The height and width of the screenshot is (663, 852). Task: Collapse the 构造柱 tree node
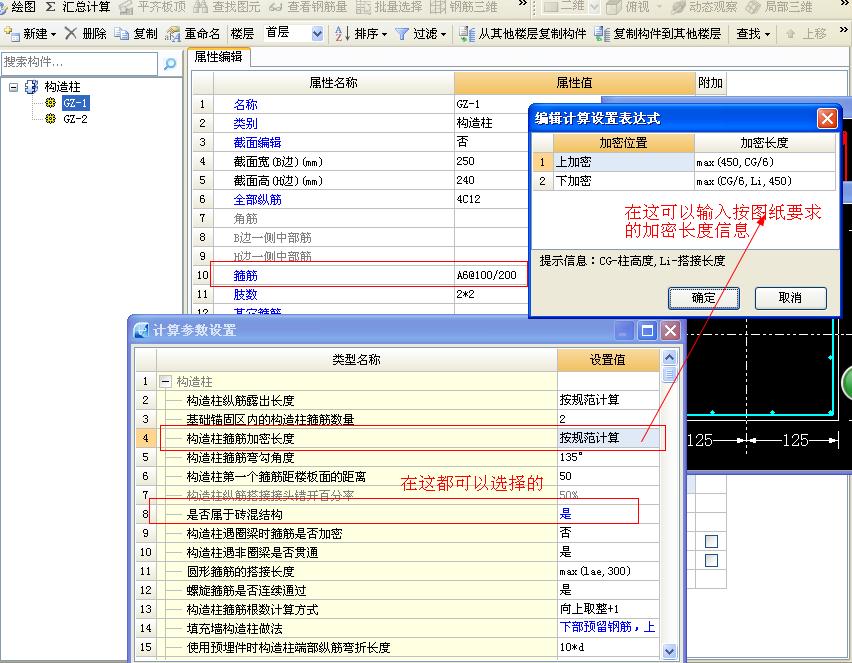(x=14, y=87)
